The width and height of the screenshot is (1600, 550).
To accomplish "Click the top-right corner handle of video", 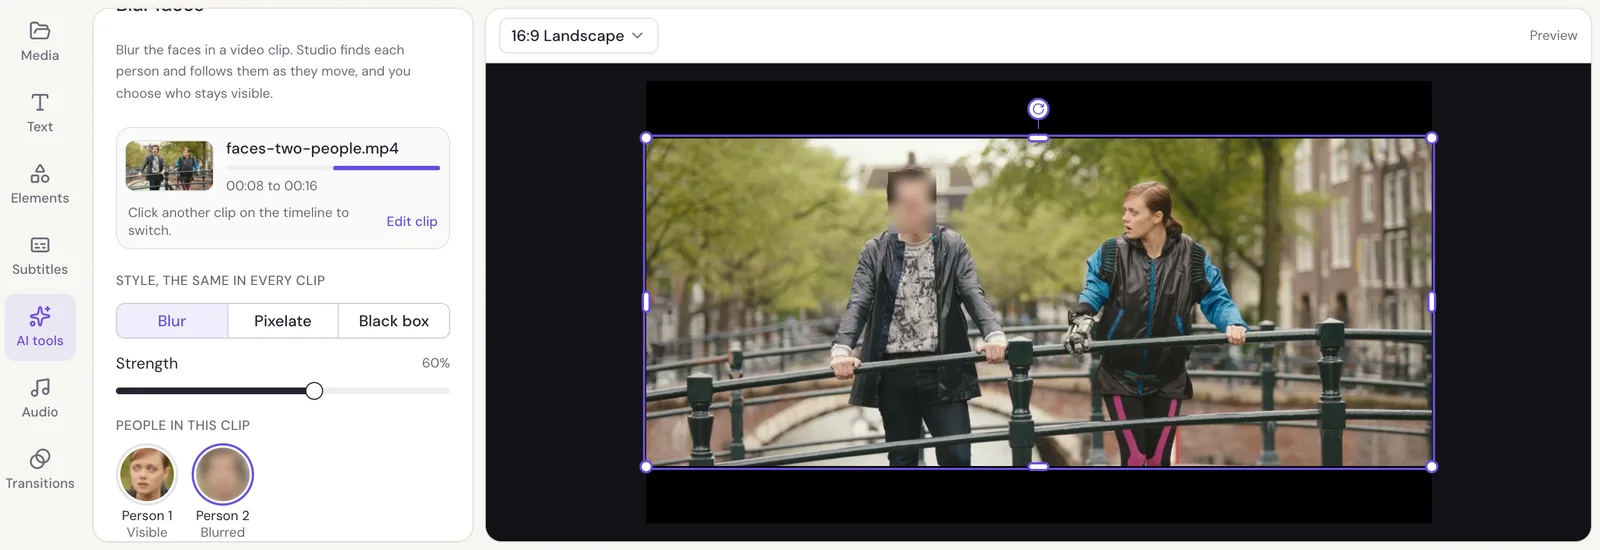I will pyautogui.click(x=1432, y=138).
